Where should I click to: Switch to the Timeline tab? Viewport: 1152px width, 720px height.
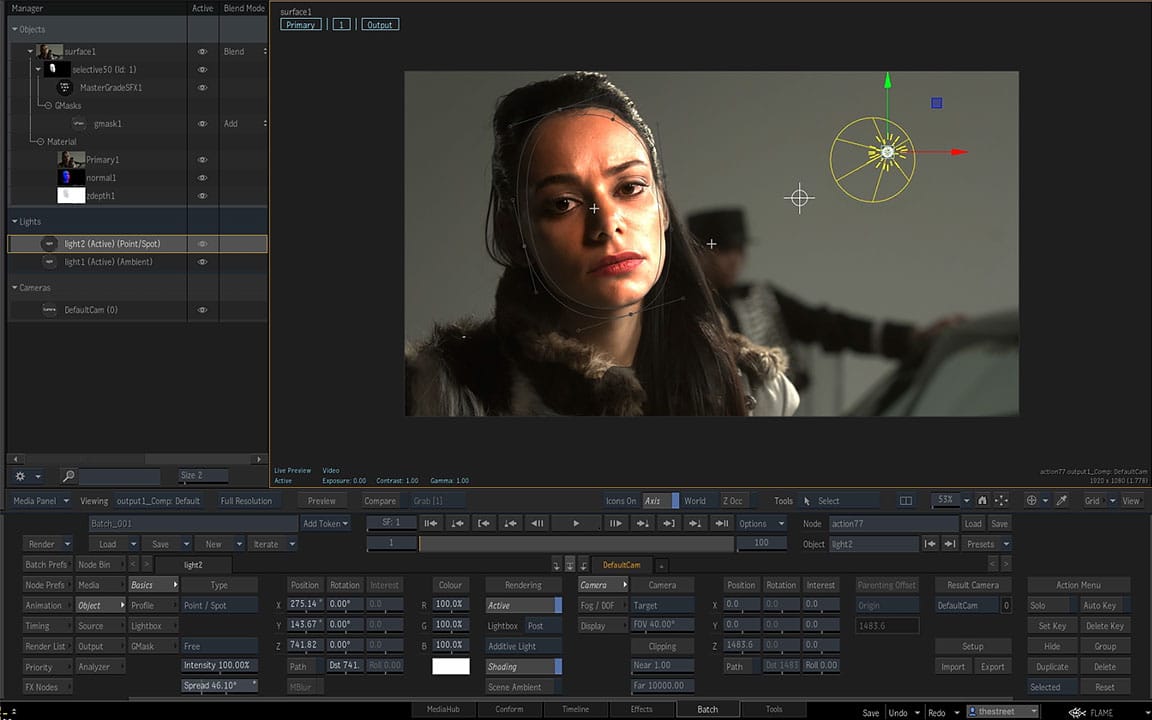tap(575, 709)
